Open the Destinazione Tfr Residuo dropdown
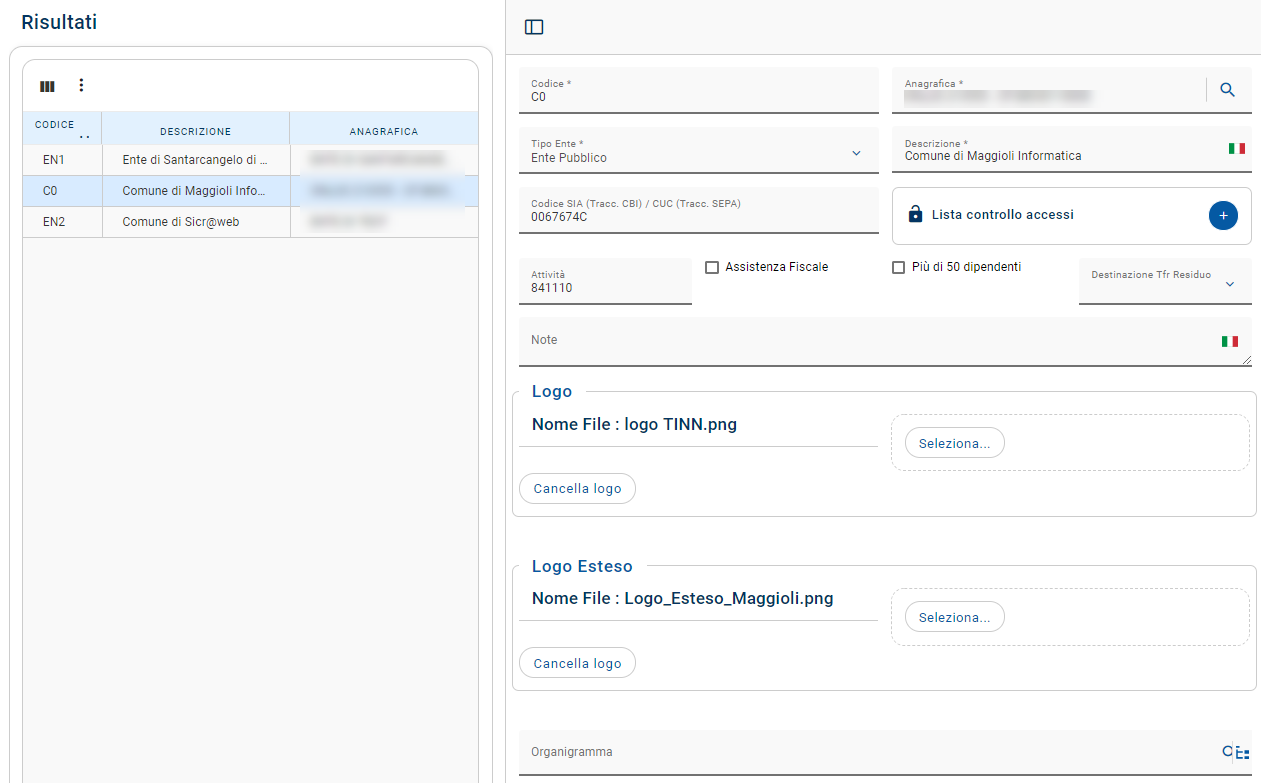 [x=1230, y=284]
